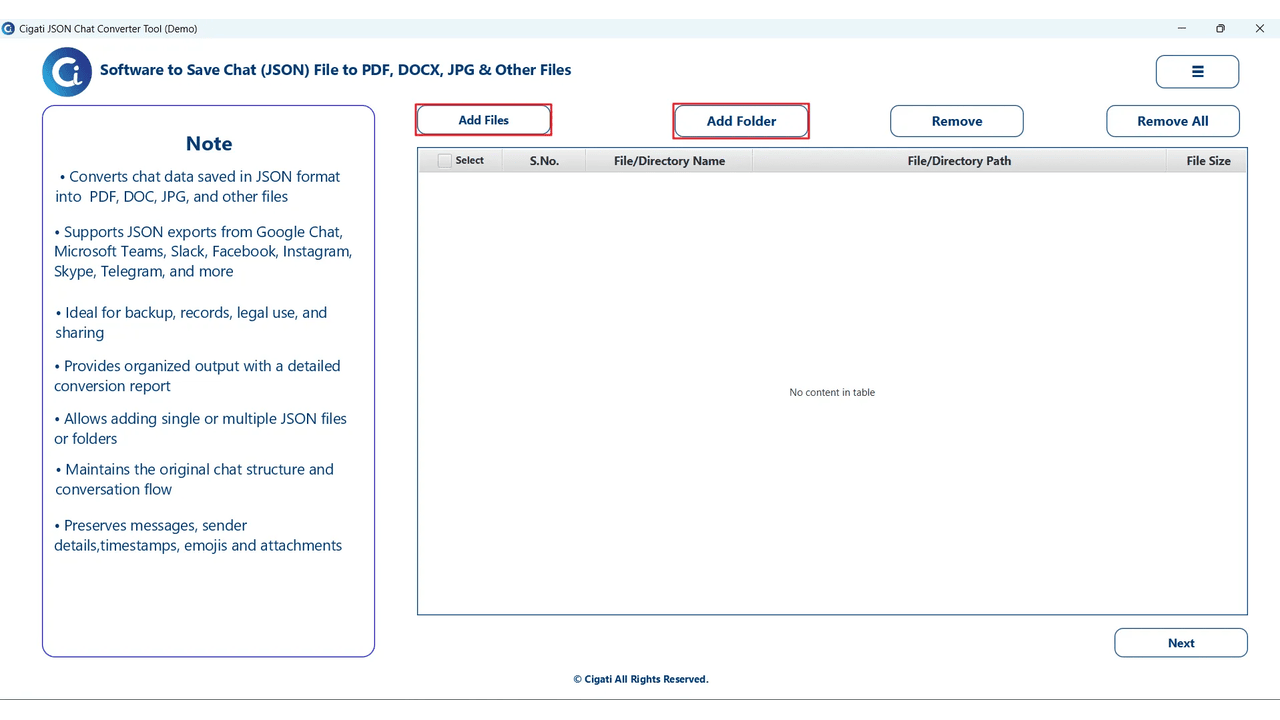Click note about original chat structure
The width and height of the screenshot is (1280, 720).
click(x=194, y=479)
